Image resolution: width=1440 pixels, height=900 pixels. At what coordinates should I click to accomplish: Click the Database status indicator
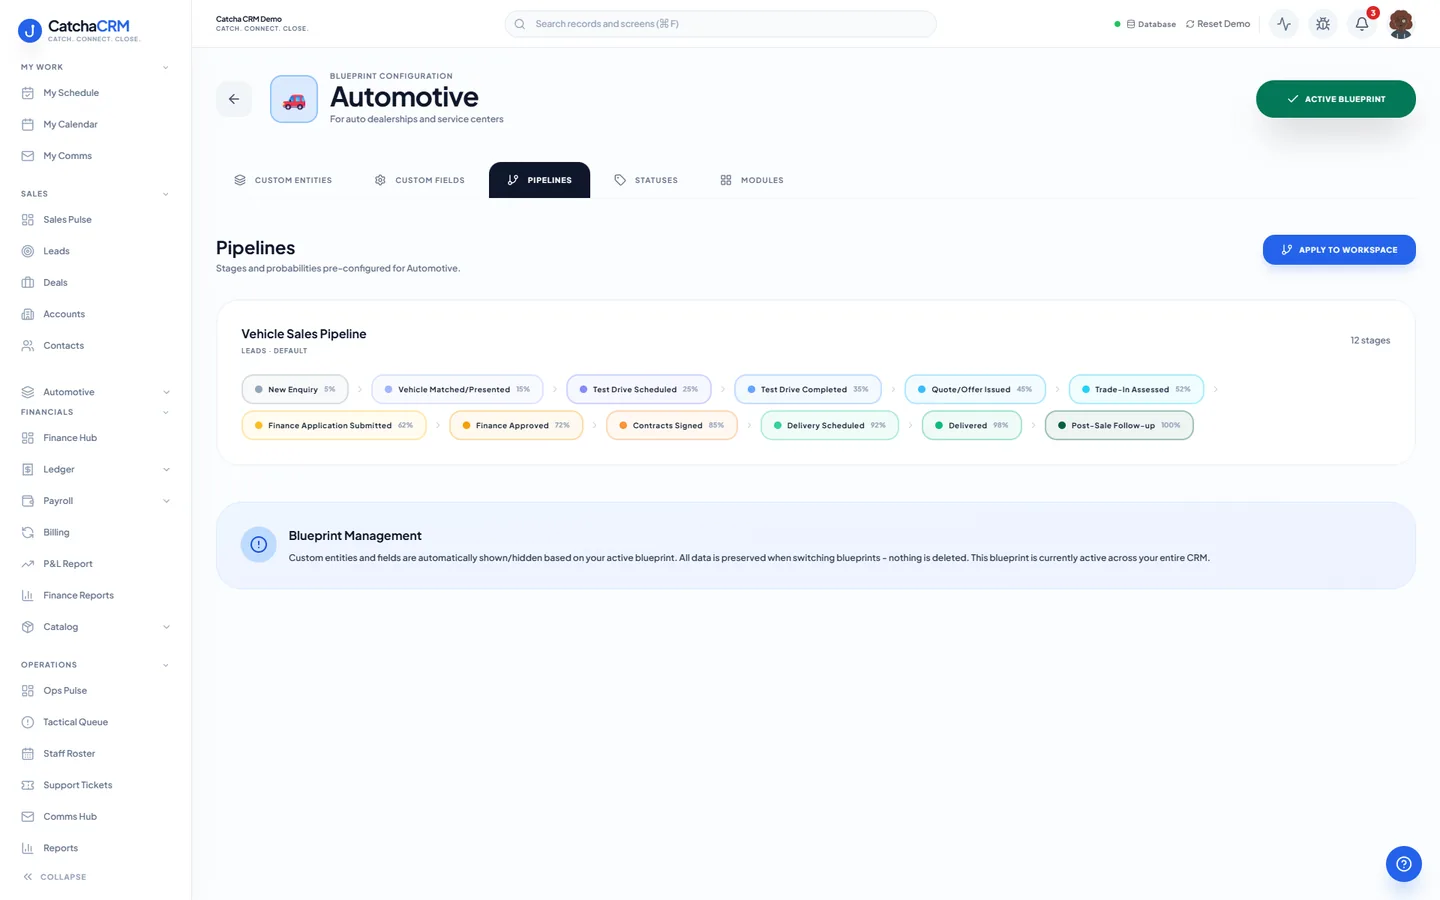pos(1145,24)
